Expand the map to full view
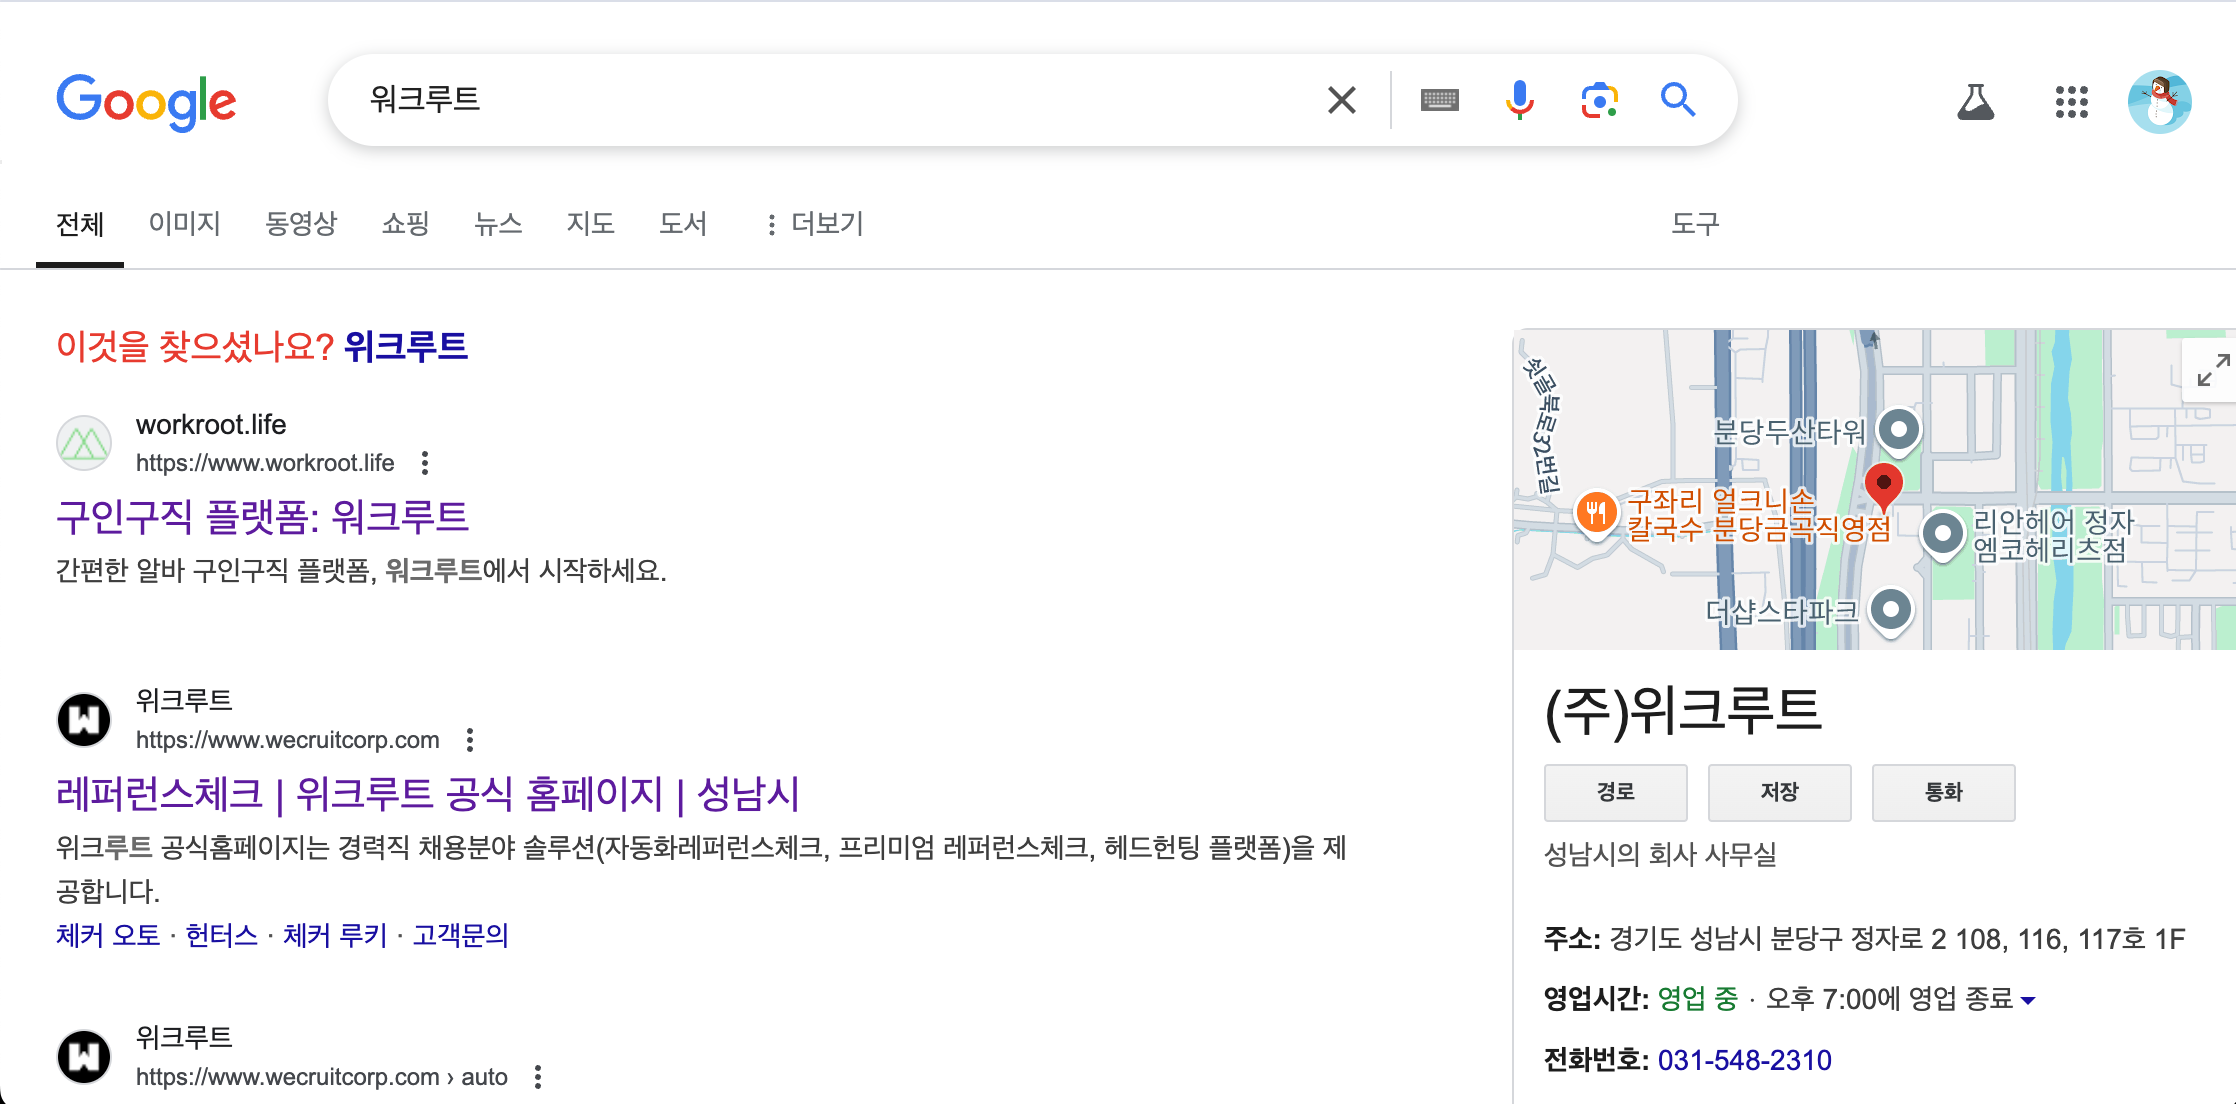The height and width of the screenshot is (1104, 2236). 2212,369
